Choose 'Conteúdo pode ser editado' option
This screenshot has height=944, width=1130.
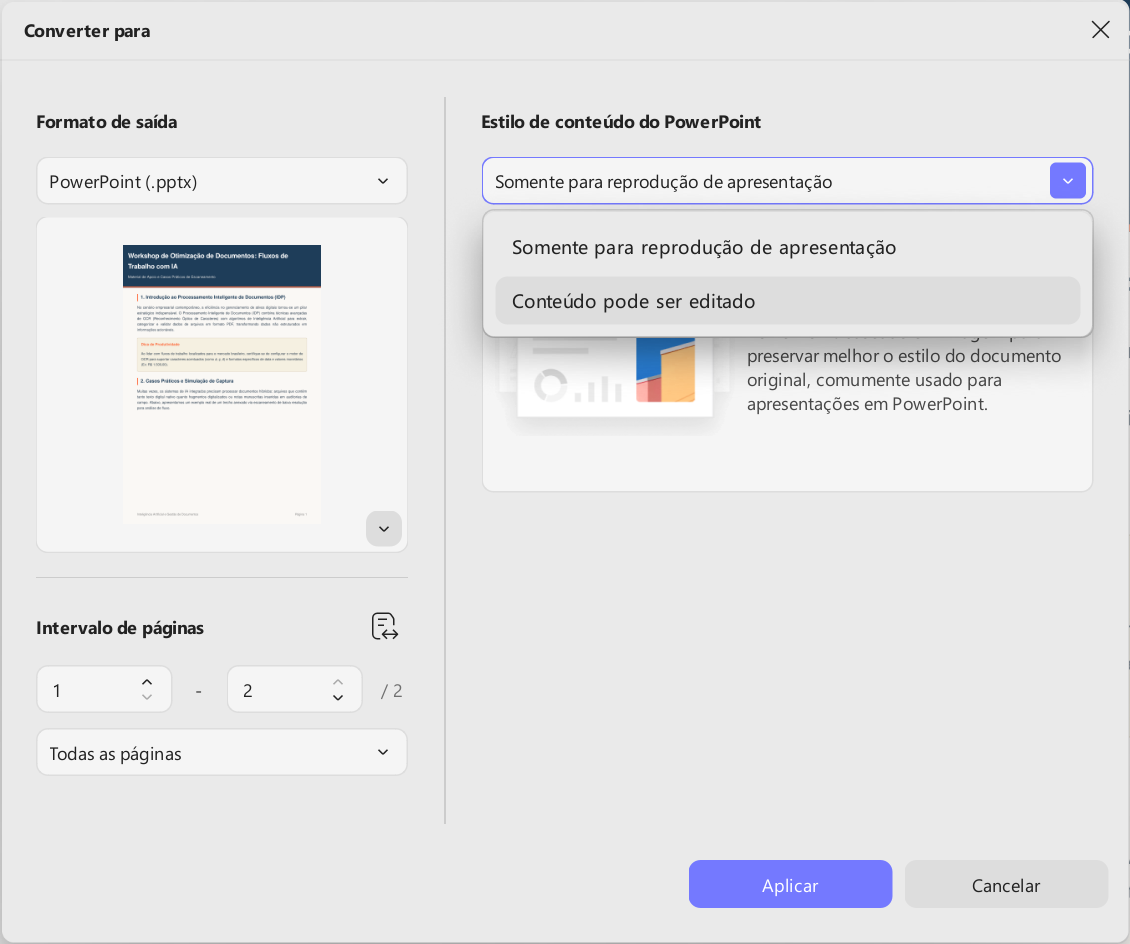pyautogui.click(x=787, y=301)
